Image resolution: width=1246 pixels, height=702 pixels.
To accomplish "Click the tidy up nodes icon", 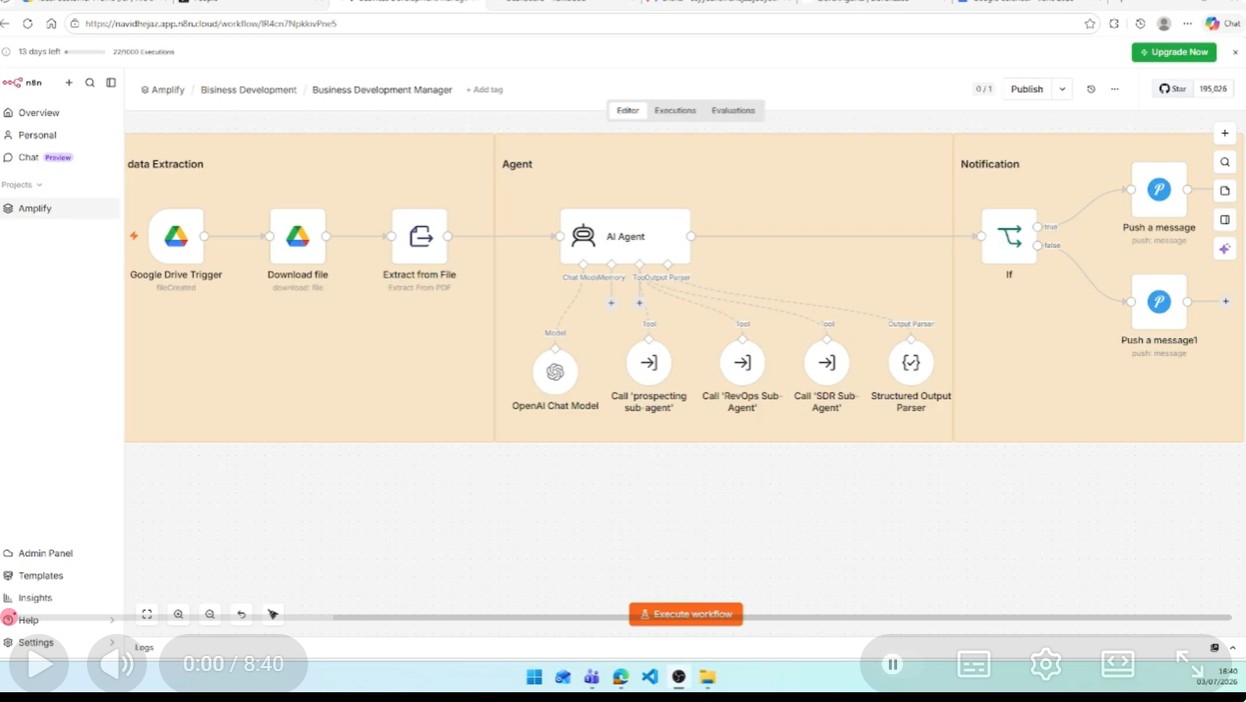I will [x=273, y=614].
